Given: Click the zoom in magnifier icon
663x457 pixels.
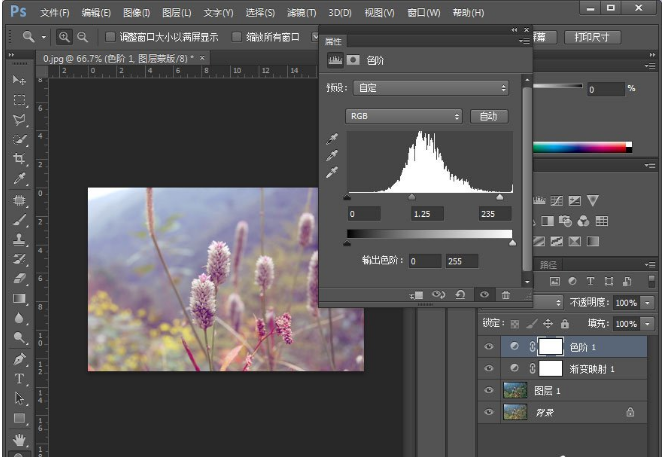Looking at the screenshot, I should click(64, 37).
